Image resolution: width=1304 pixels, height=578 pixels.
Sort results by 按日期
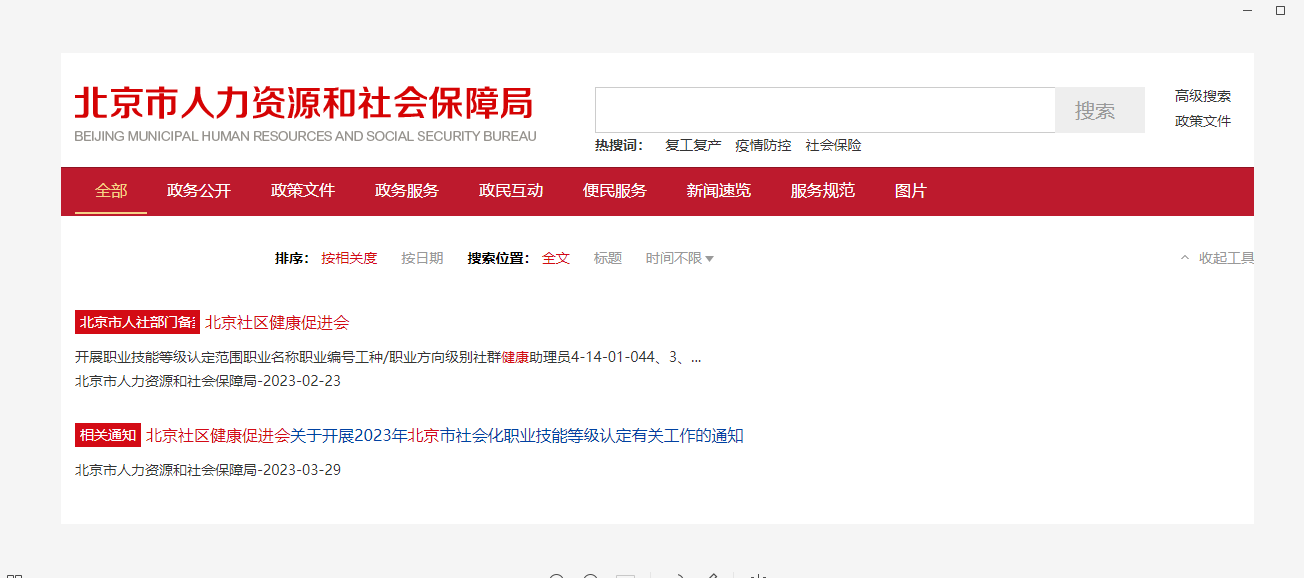click(422, 258)
